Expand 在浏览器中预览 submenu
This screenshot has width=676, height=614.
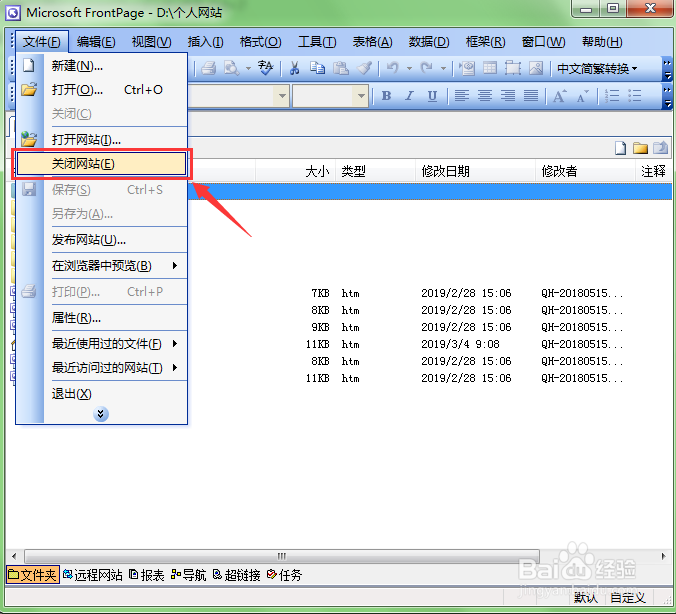[x=174, y=266]
